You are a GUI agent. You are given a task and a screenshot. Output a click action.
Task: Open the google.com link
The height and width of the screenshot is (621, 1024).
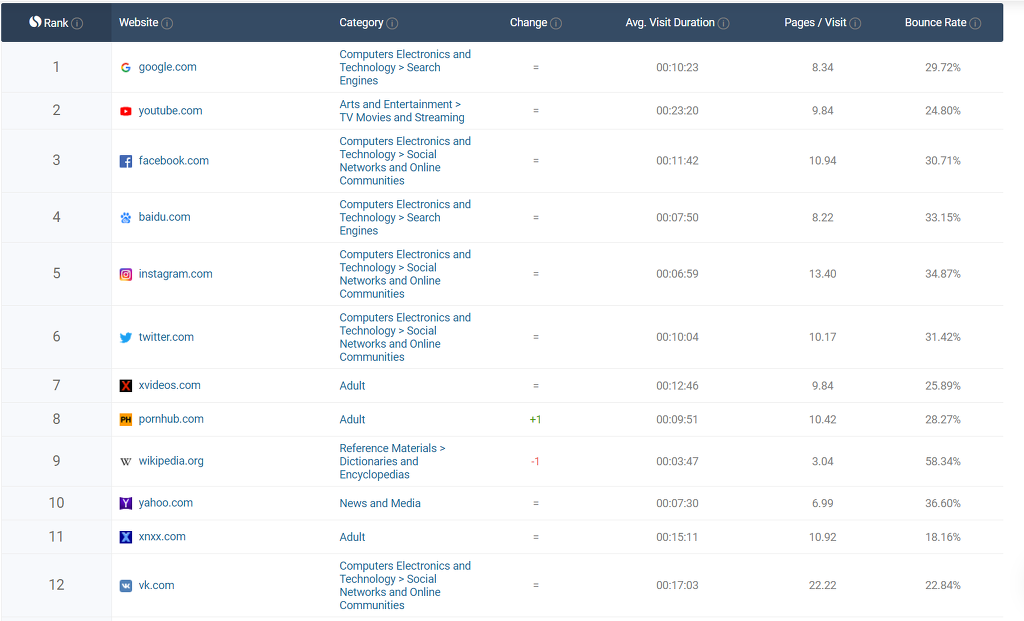pyautogui.click(x=167, y=67)
